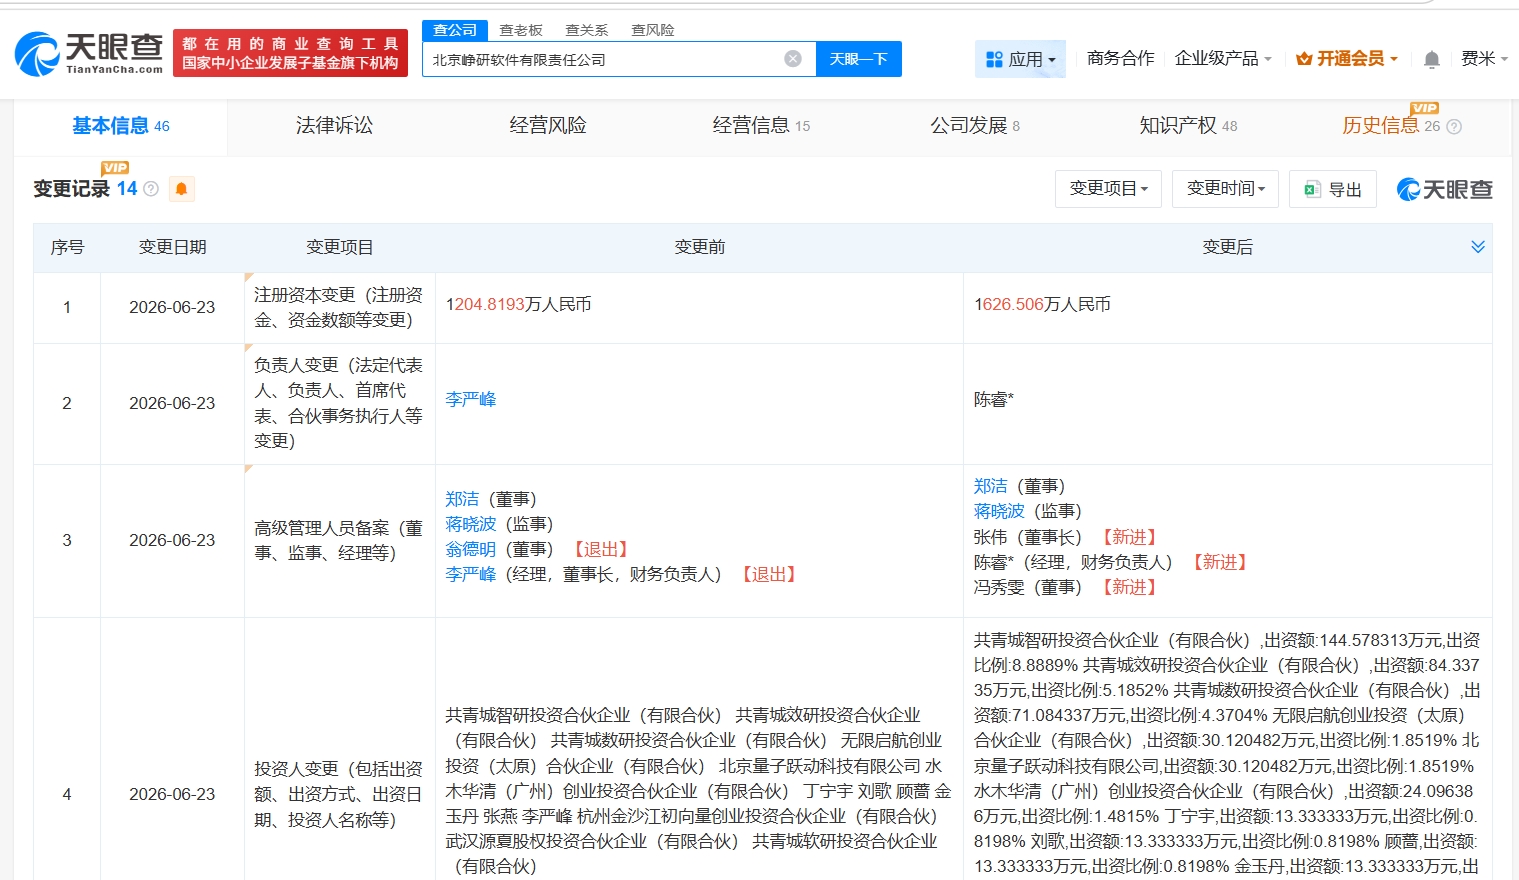Open 郑洁 link in 变更前 column

pos(462,499)
